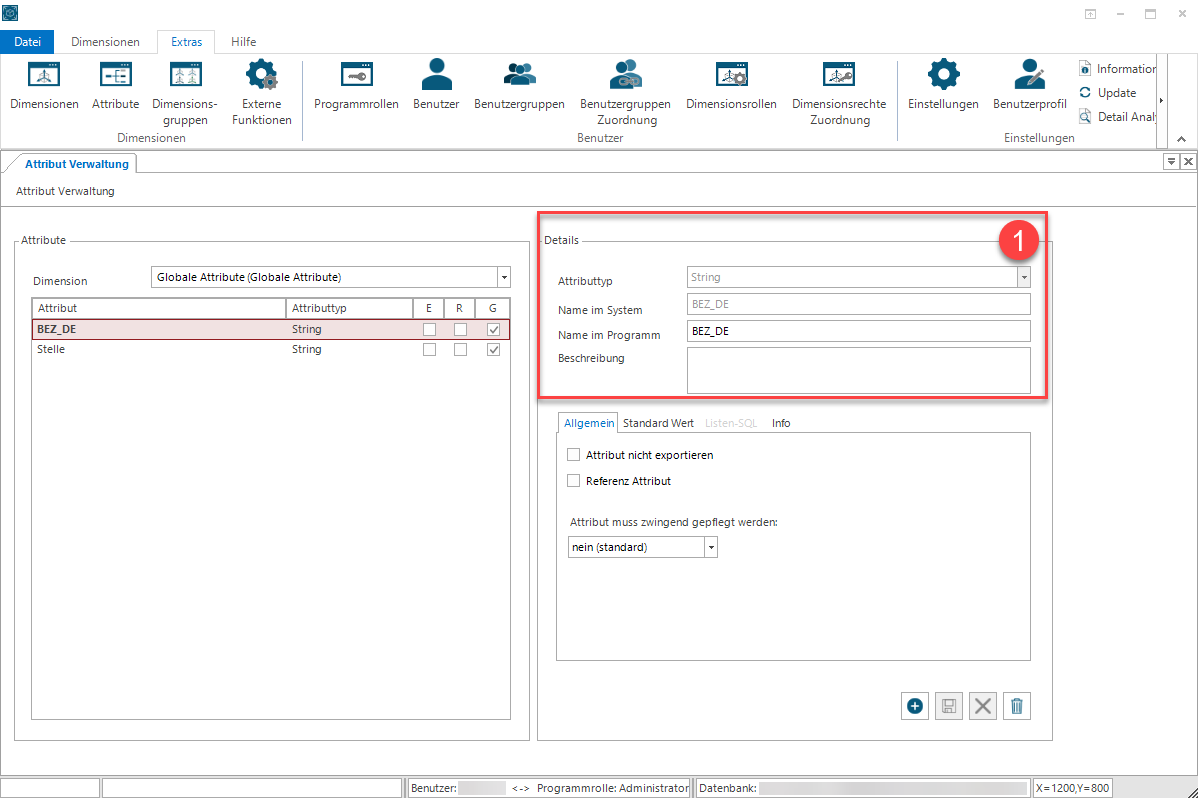Click the E column header
Viewport: 1198px width, 798px height.
(429, 308)
